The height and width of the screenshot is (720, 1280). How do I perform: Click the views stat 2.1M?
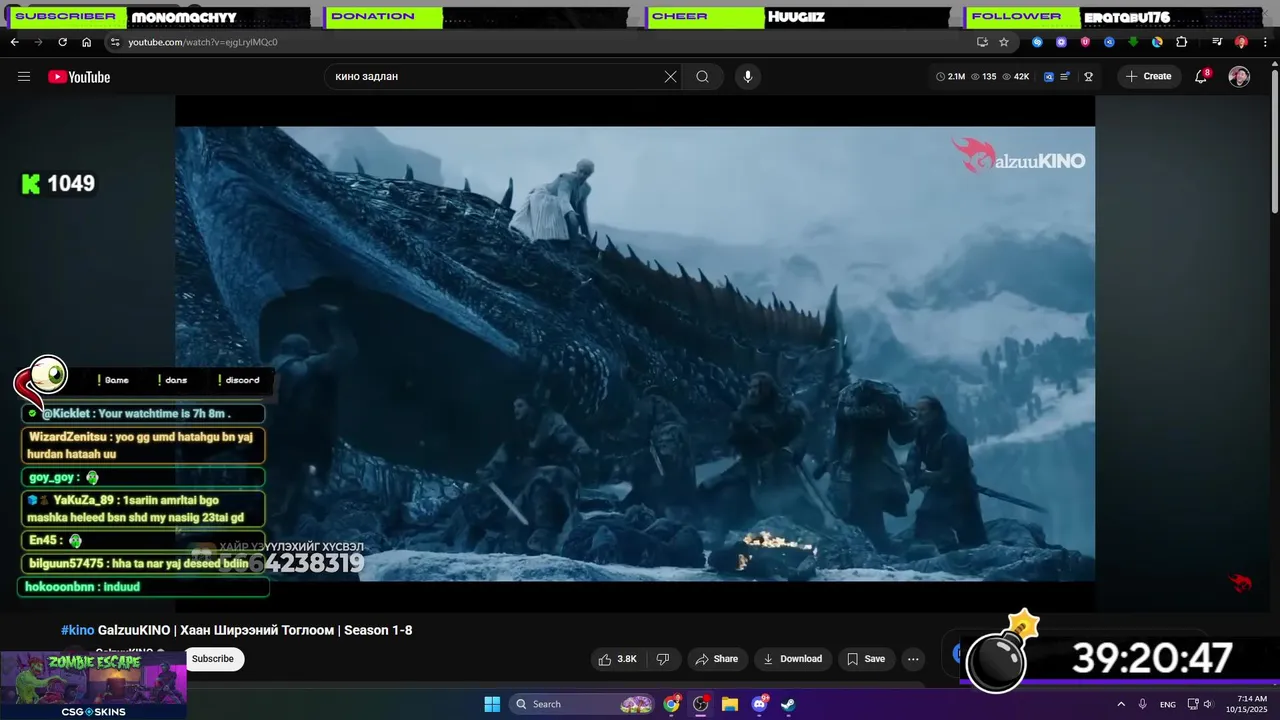click(950, 77)
